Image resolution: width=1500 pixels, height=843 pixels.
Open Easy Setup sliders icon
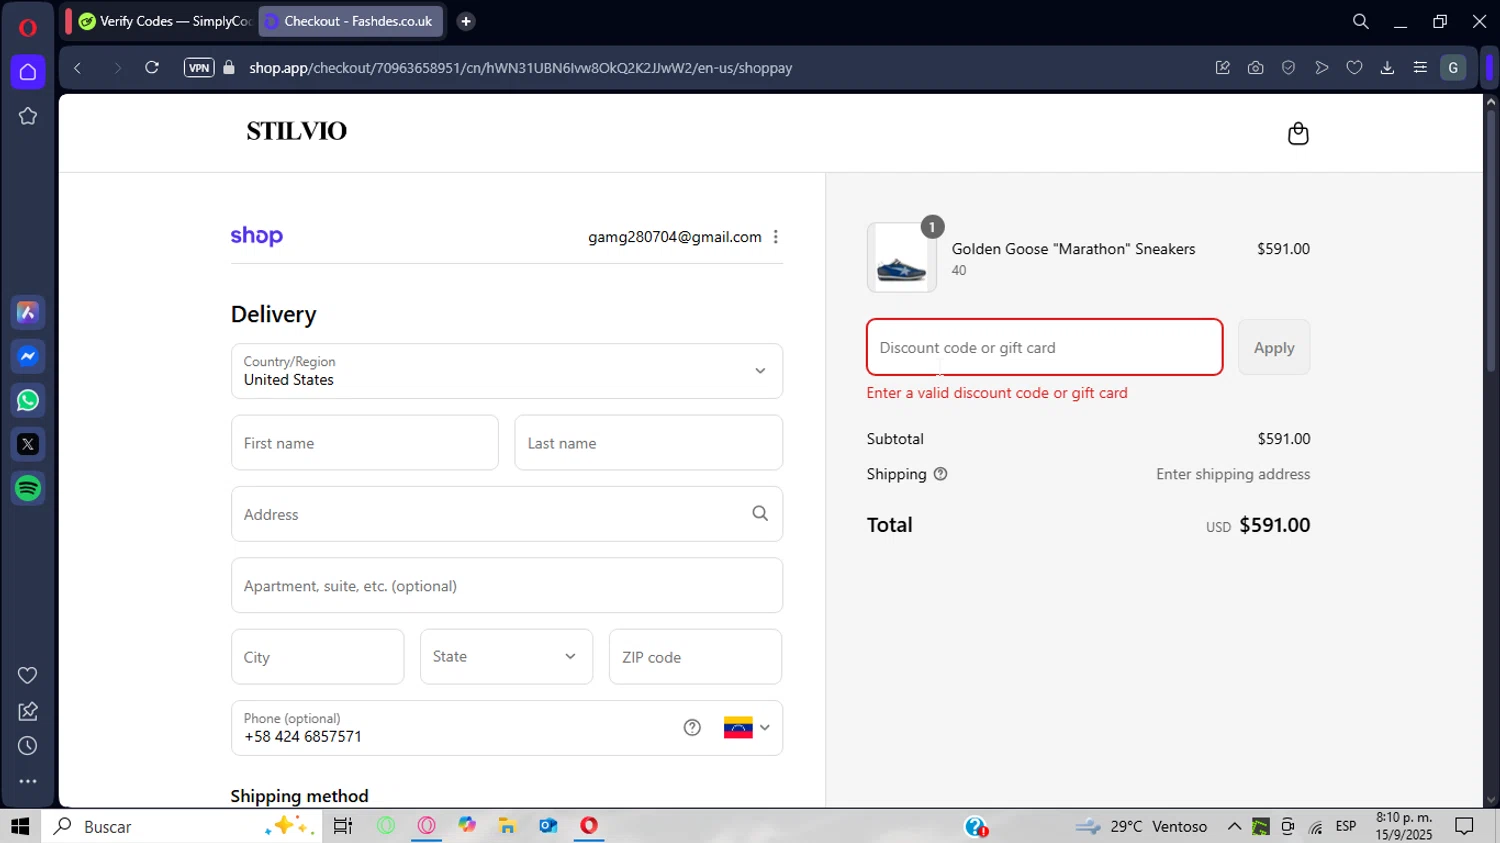click(1420, 68)
